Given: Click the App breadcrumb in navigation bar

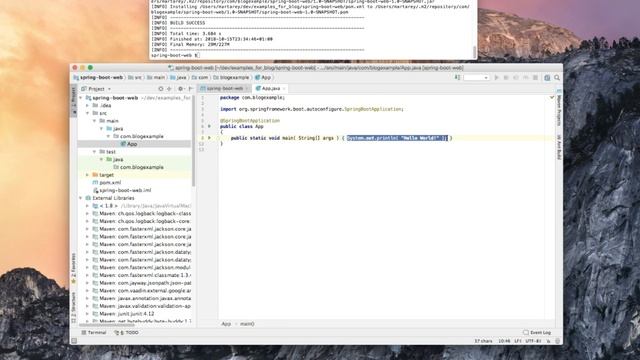Looking at the screenshot, I should (x=263, y=78).
